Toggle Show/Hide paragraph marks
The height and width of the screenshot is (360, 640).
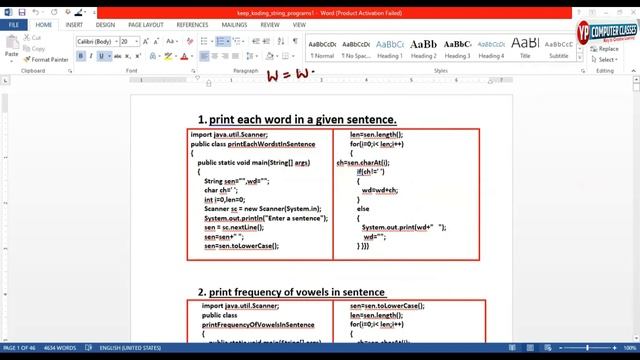tap(295, 41)
